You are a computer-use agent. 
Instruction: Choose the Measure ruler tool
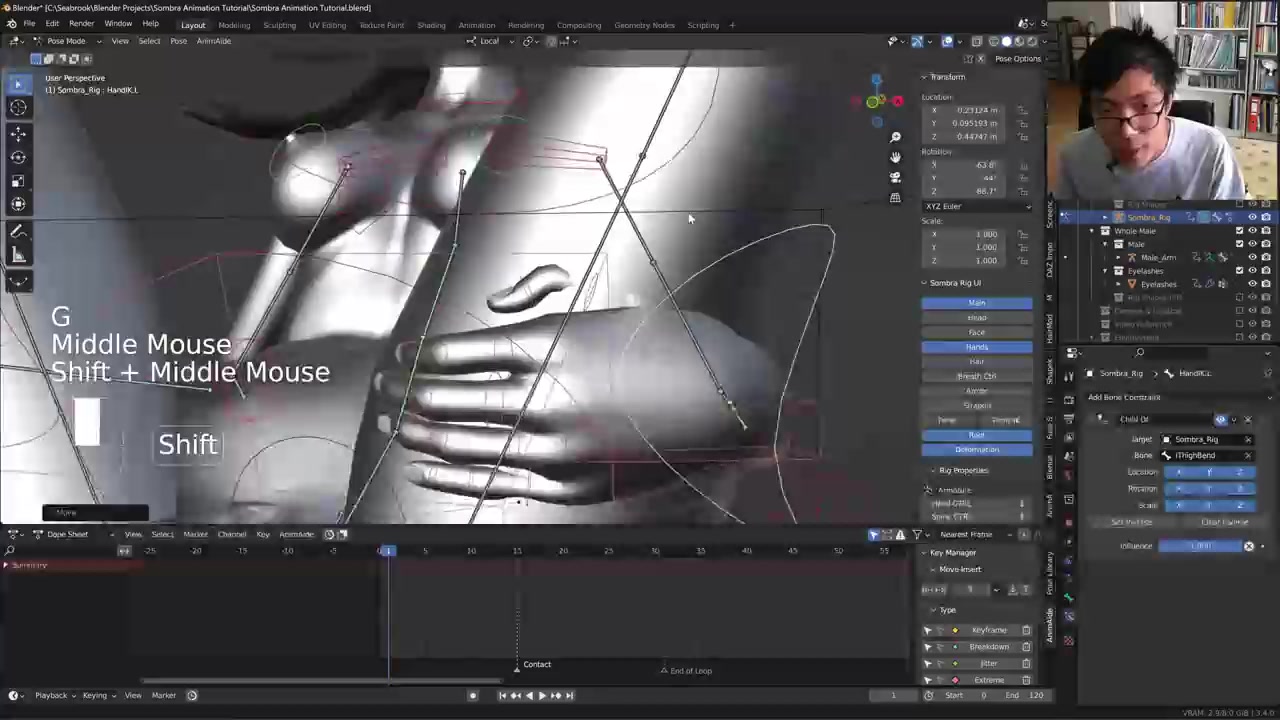(18, 256)
